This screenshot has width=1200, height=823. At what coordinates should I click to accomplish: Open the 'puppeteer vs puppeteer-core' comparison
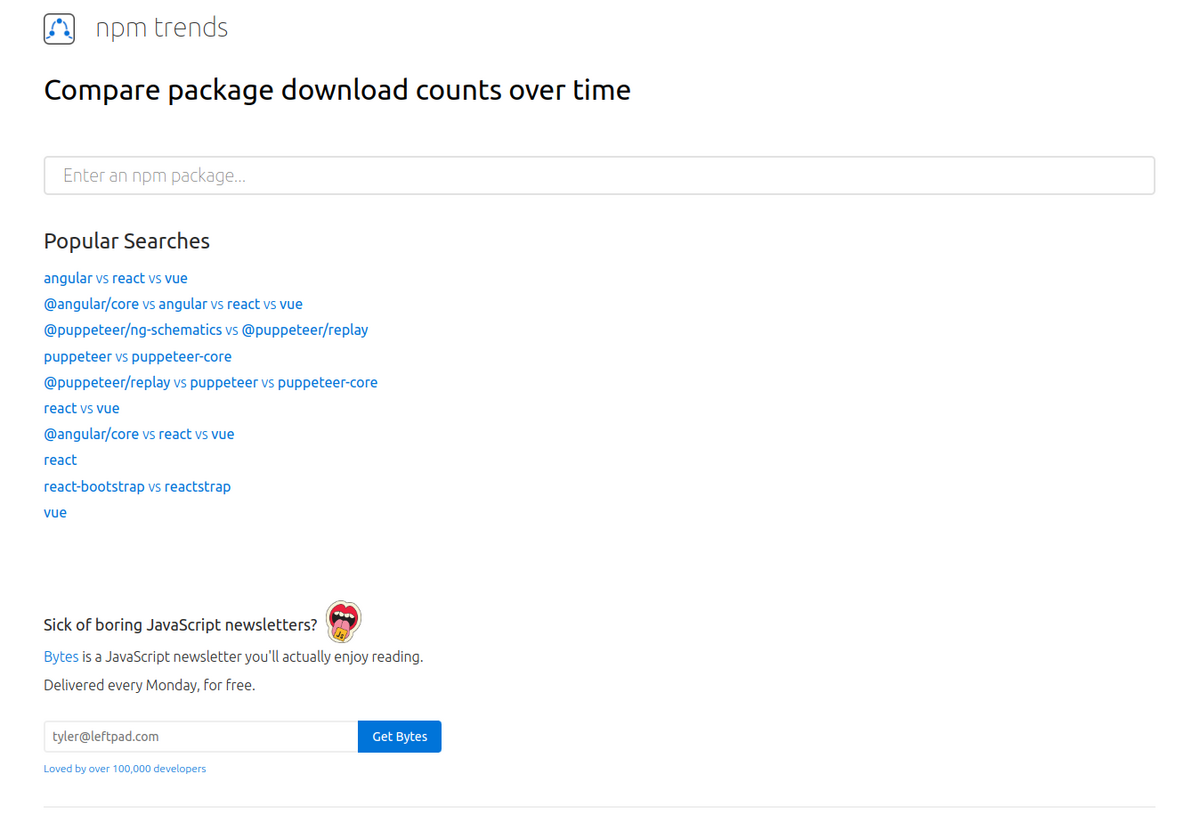138,356
